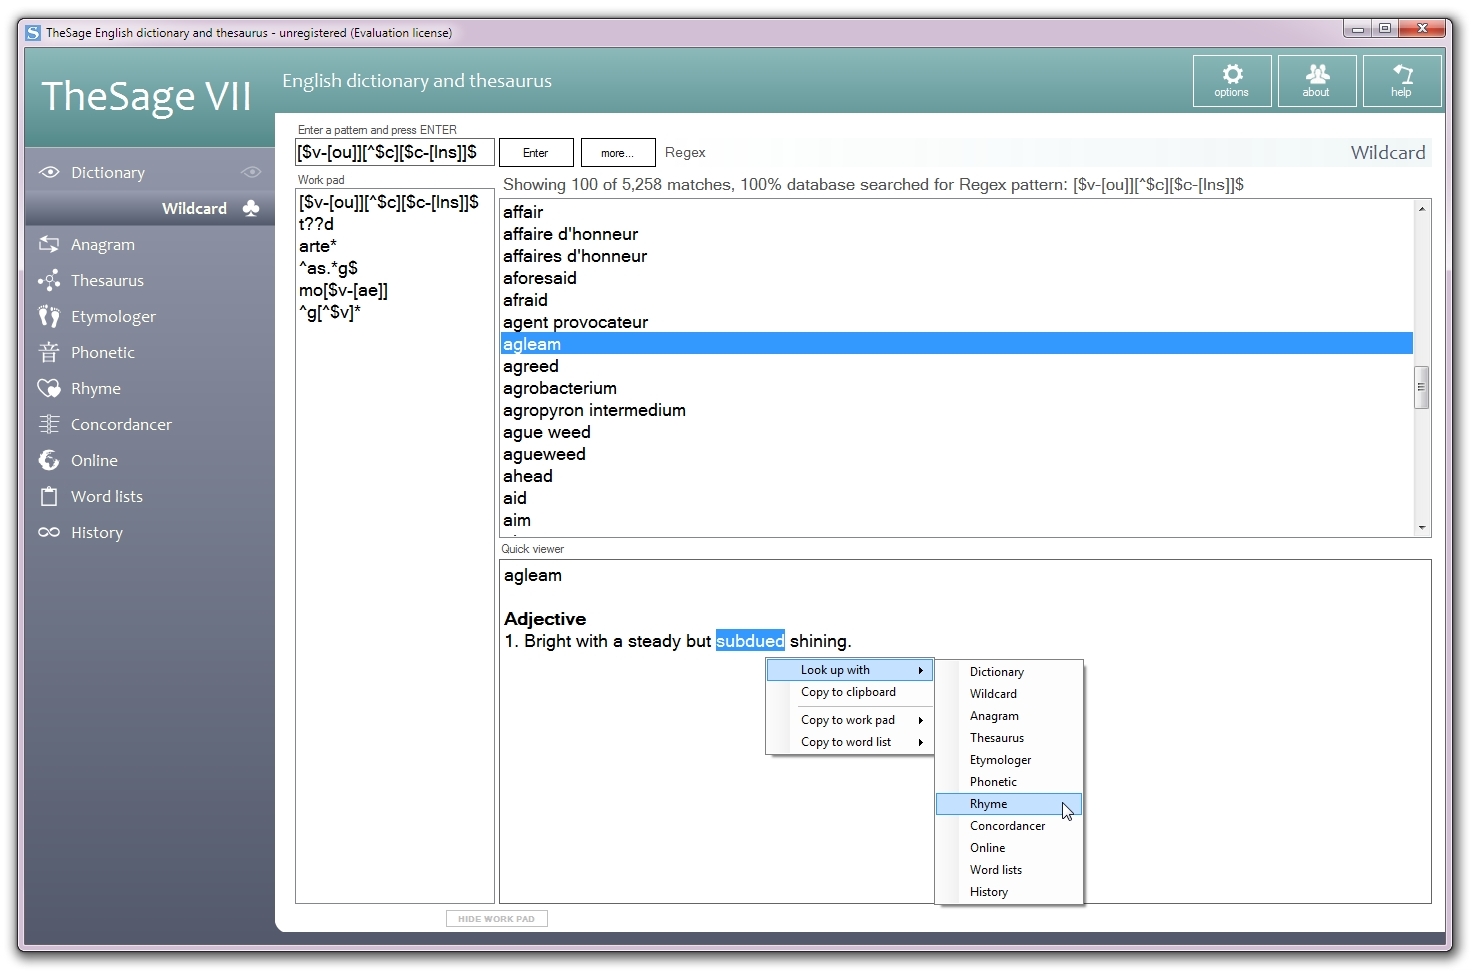The image size is (1472, 971).
Task: Click the results list scroll-up arrow
Action: [1421, 209]
